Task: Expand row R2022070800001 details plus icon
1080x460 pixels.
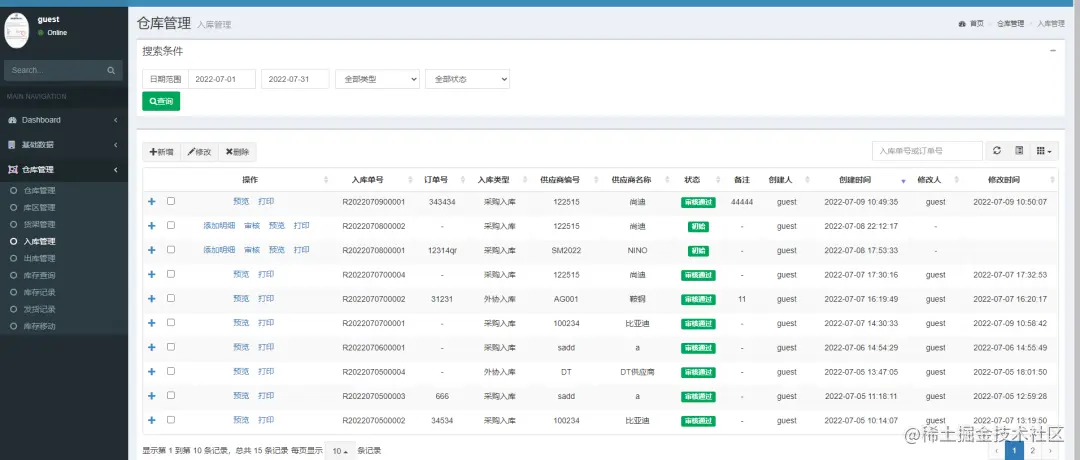Action: point(152,250)
